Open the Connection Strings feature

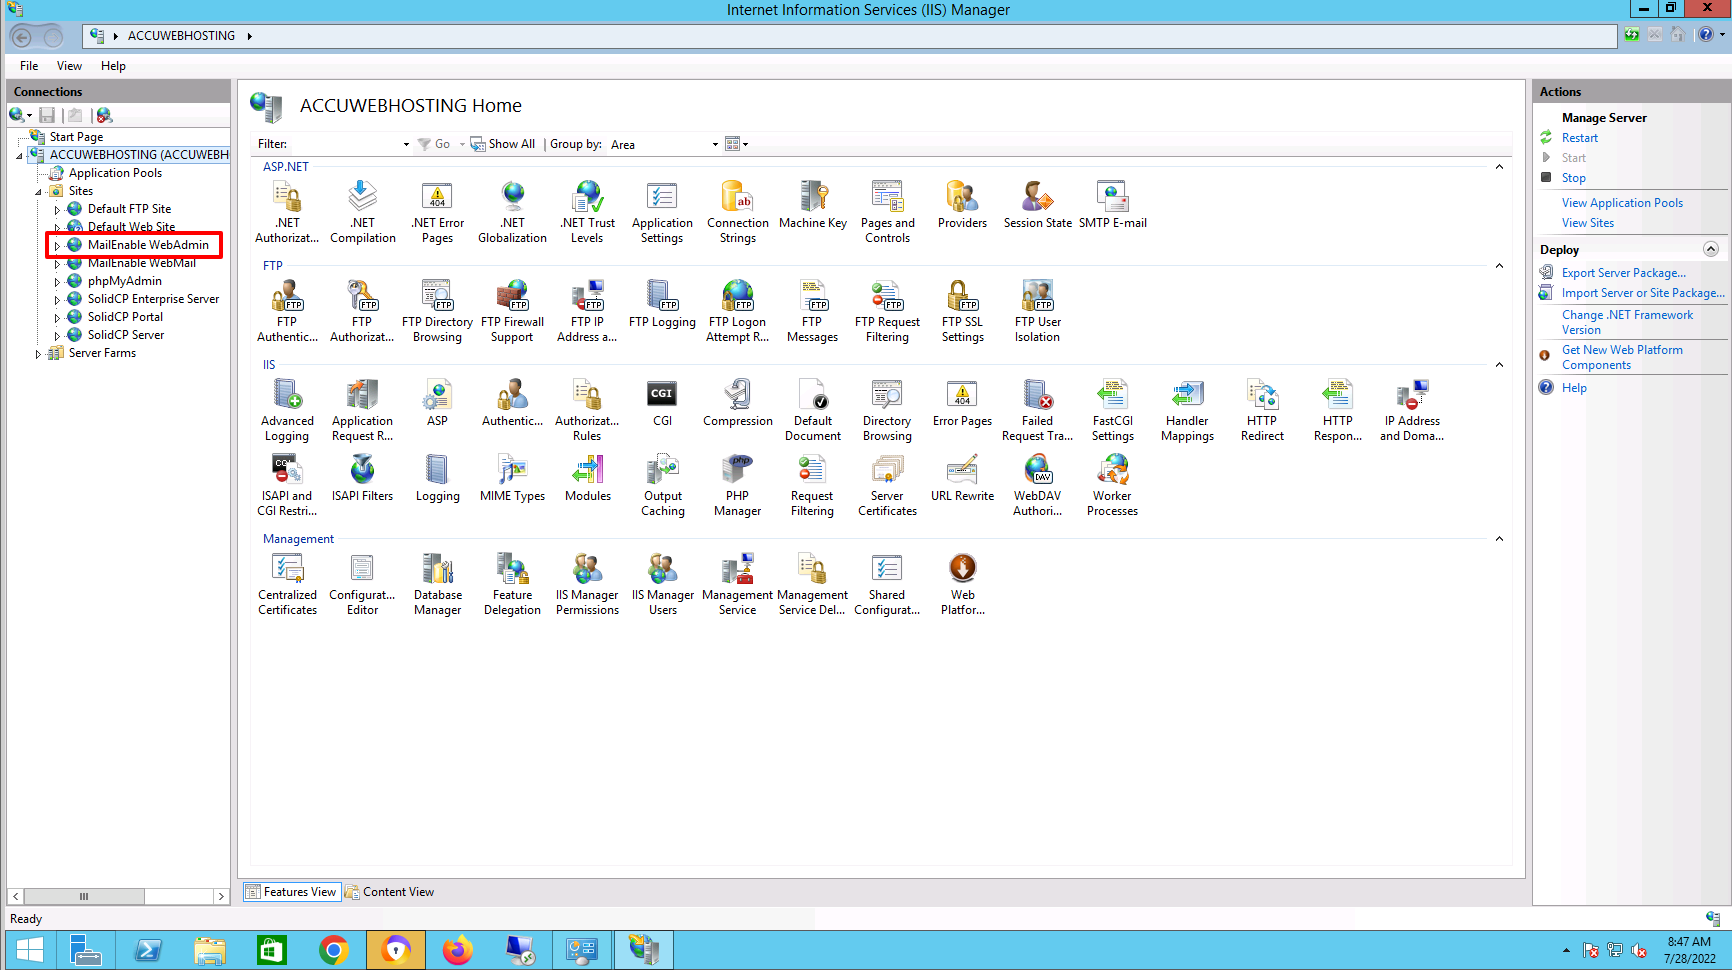pos(738,211)
